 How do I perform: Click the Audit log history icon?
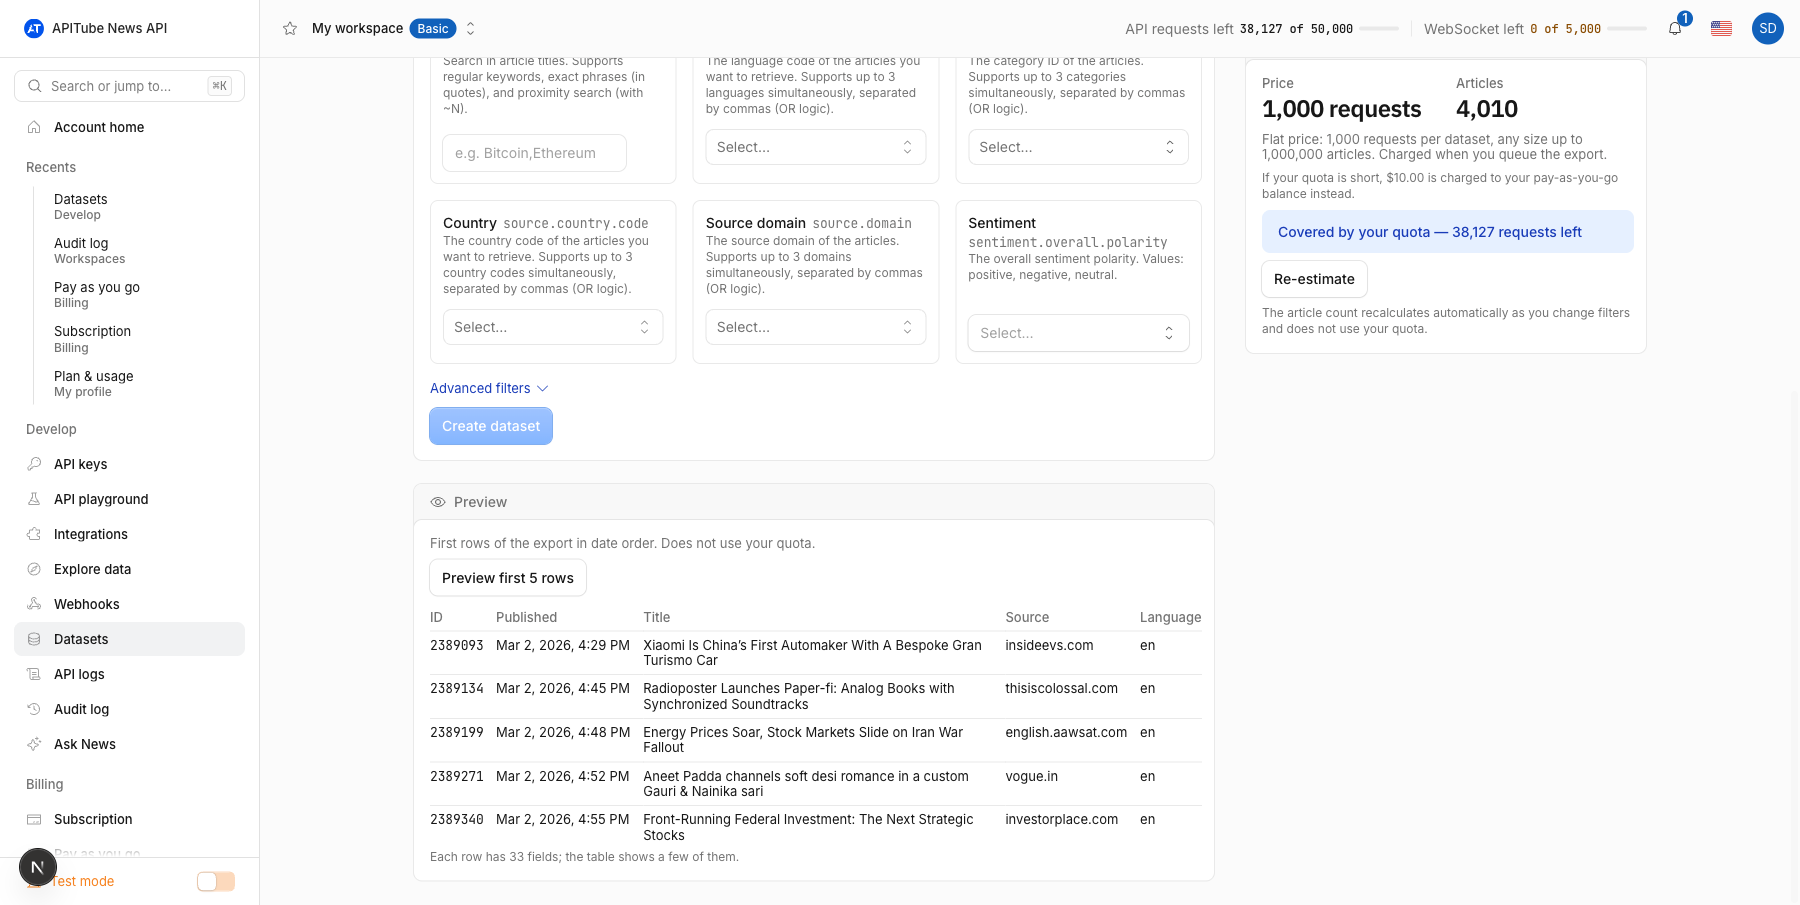coord(34,709)
